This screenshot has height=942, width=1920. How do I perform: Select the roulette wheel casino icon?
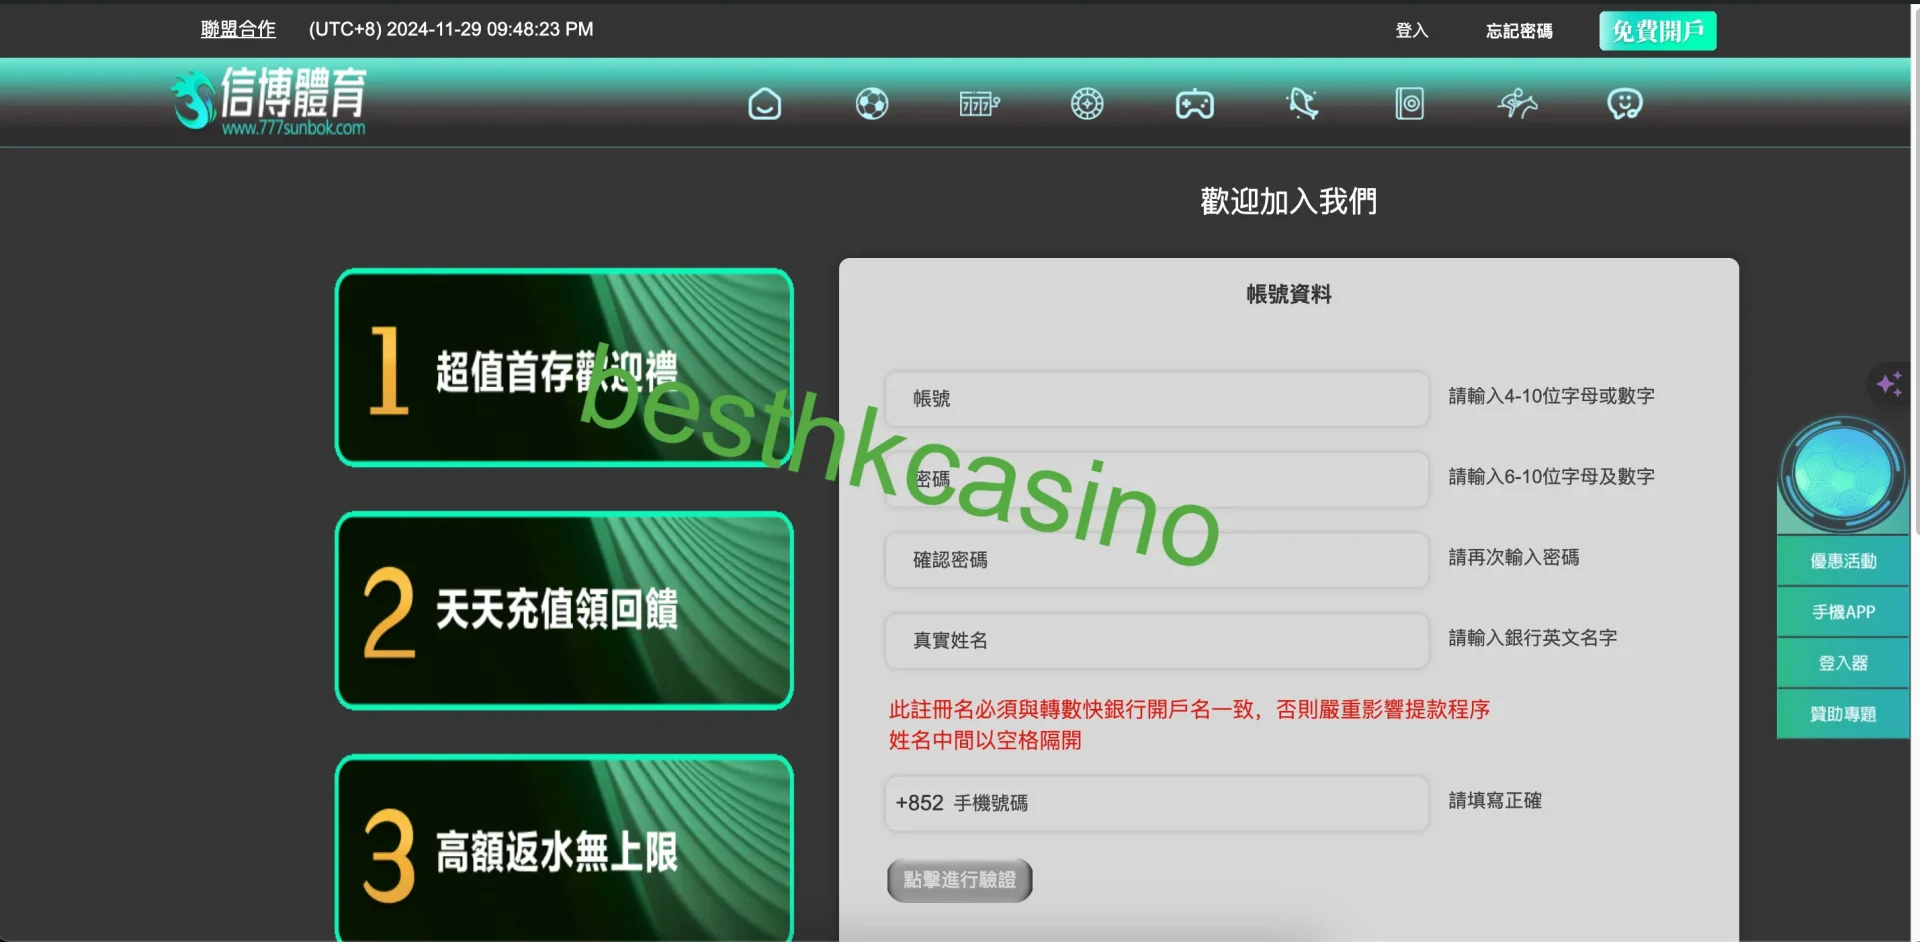point(1087,103)
